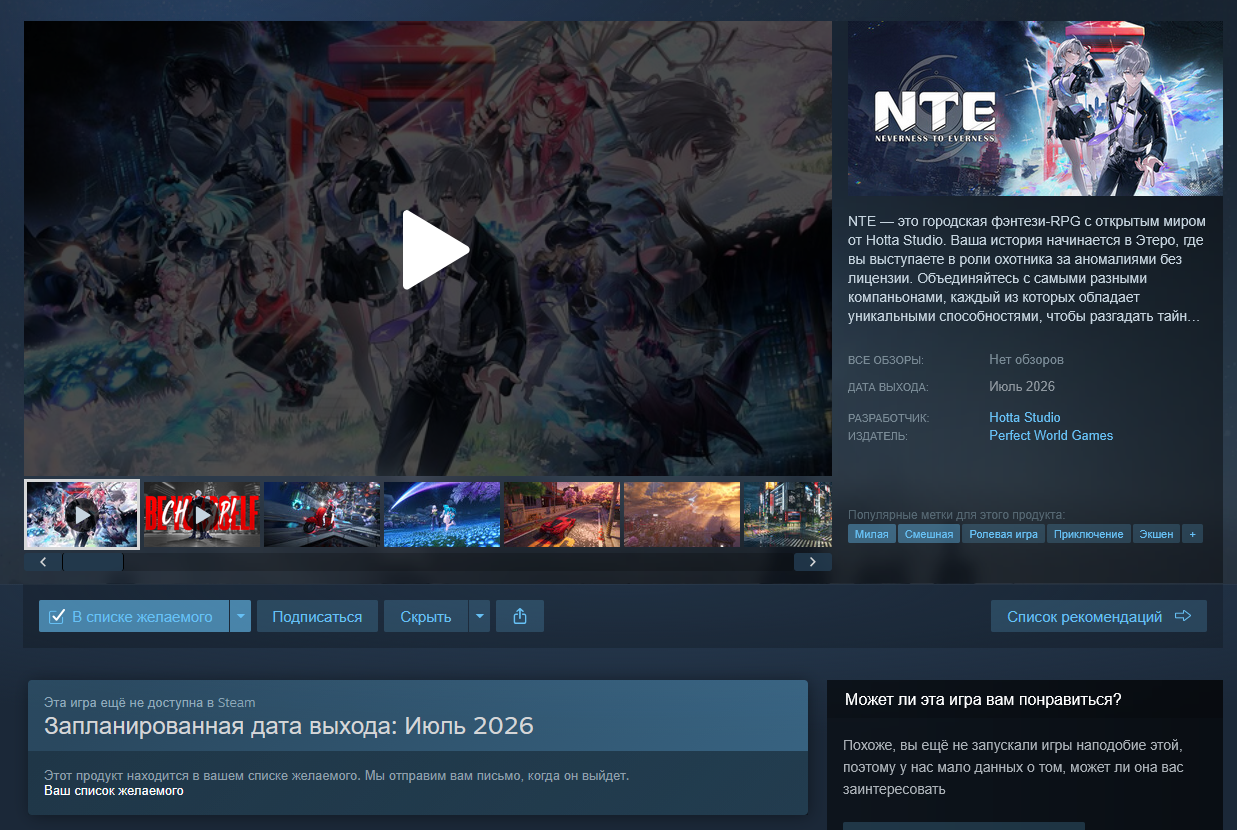Click the Может ли эта игра вам понравиться heading
Screen dimensions: 1237x830
(983, 699)
